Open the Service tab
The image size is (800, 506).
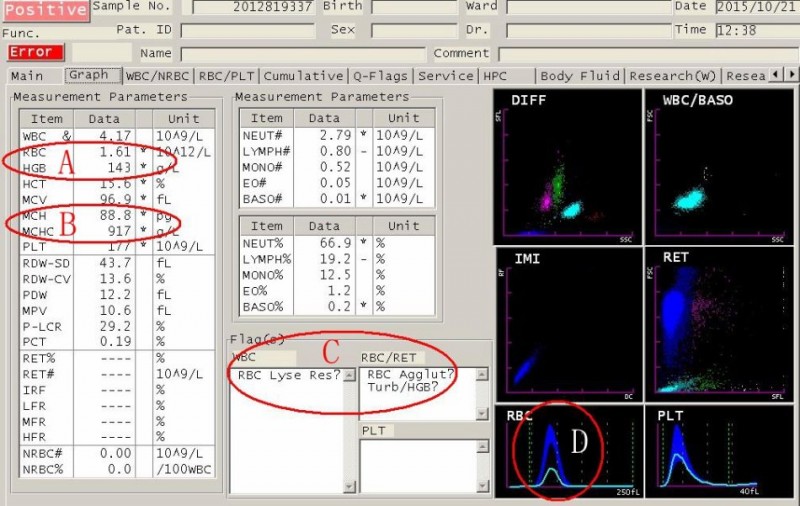coord(446,76)
